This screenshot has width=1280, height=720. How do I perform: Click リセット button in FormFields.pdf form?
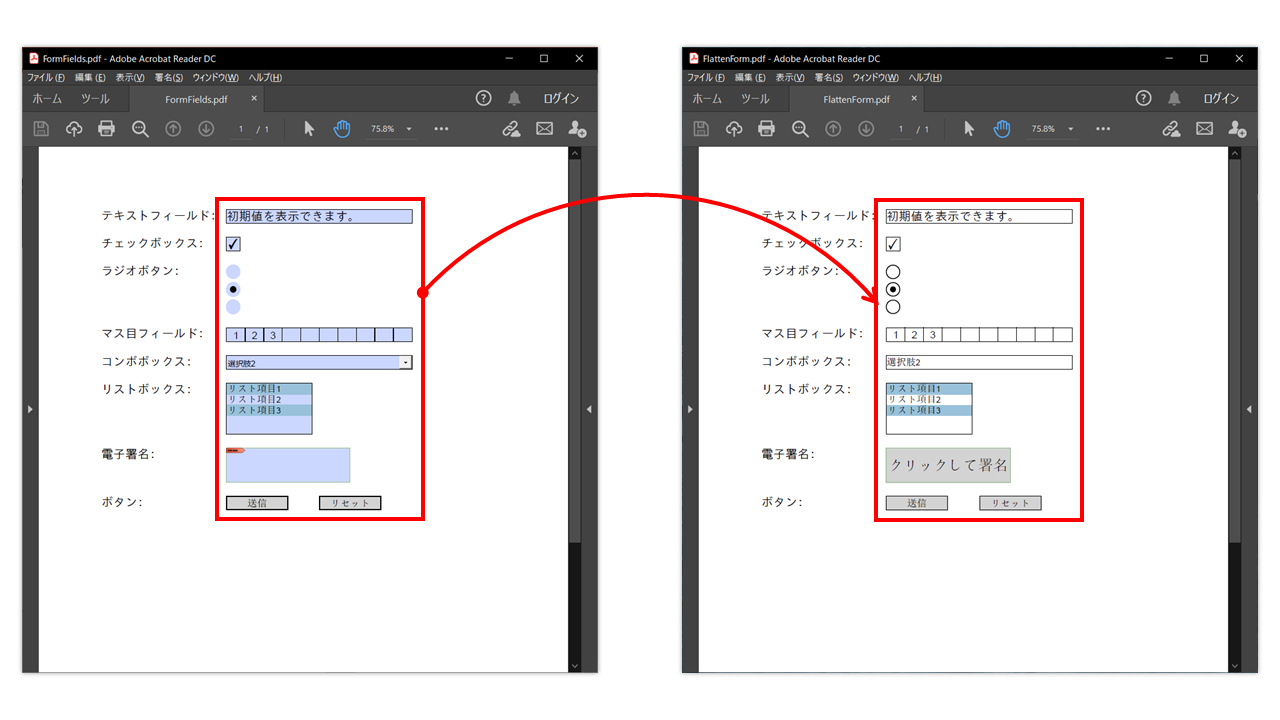(350, 503)
